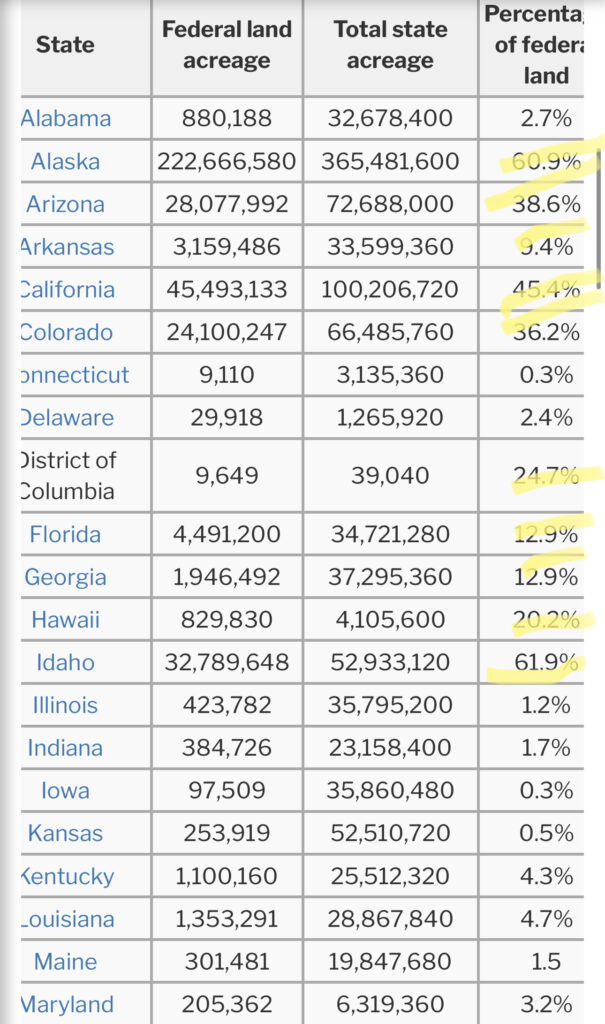
Task: Click the Delaware state link
Action: (68, 419)
